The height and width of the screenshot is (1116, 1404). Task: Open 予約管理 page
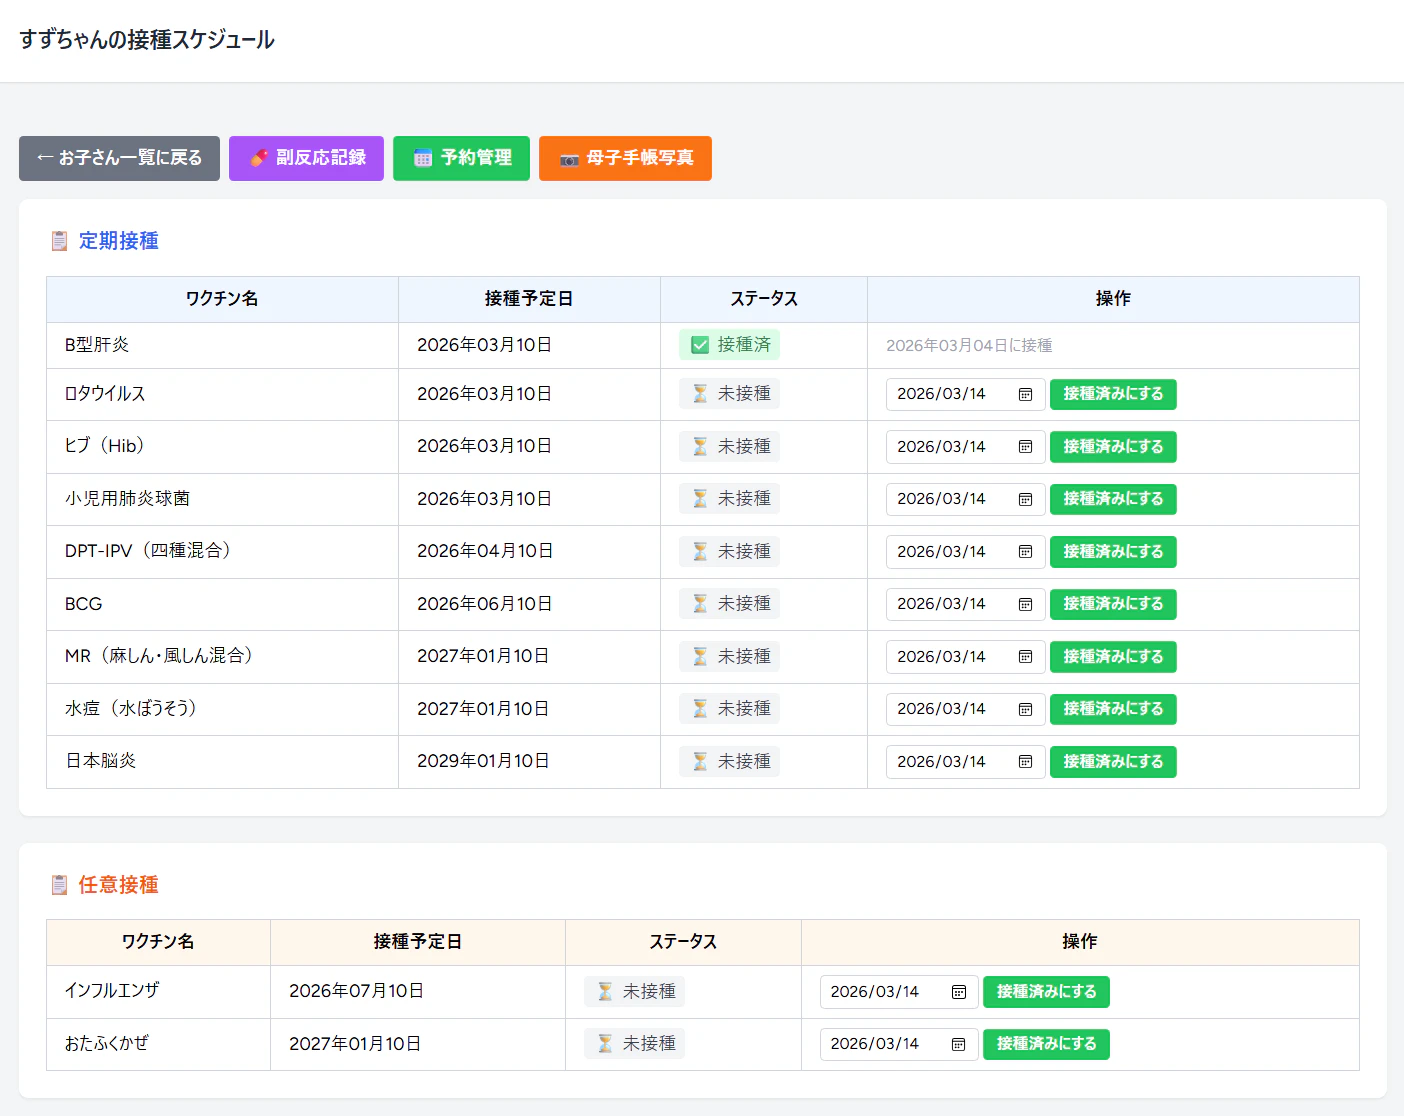point(461,158)
